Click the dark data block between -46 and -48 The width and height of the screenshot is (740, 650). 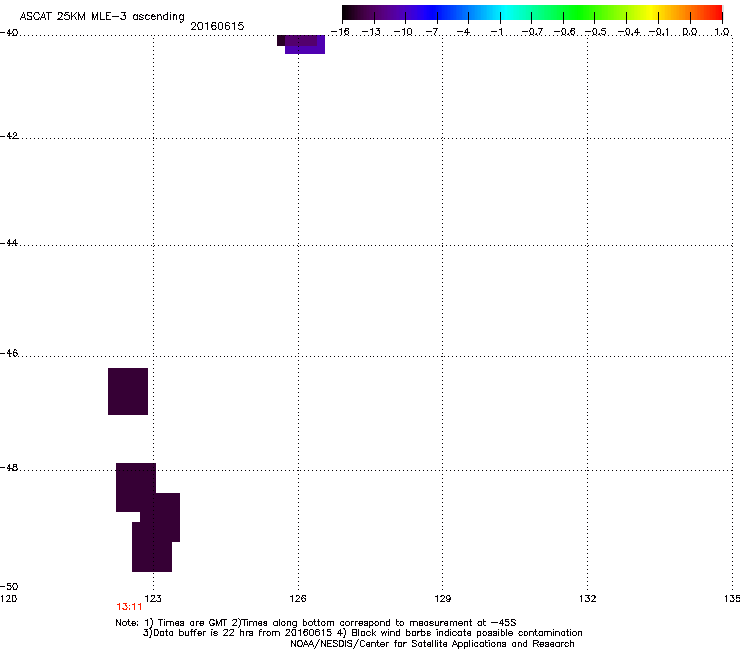(x=128, y=391)
